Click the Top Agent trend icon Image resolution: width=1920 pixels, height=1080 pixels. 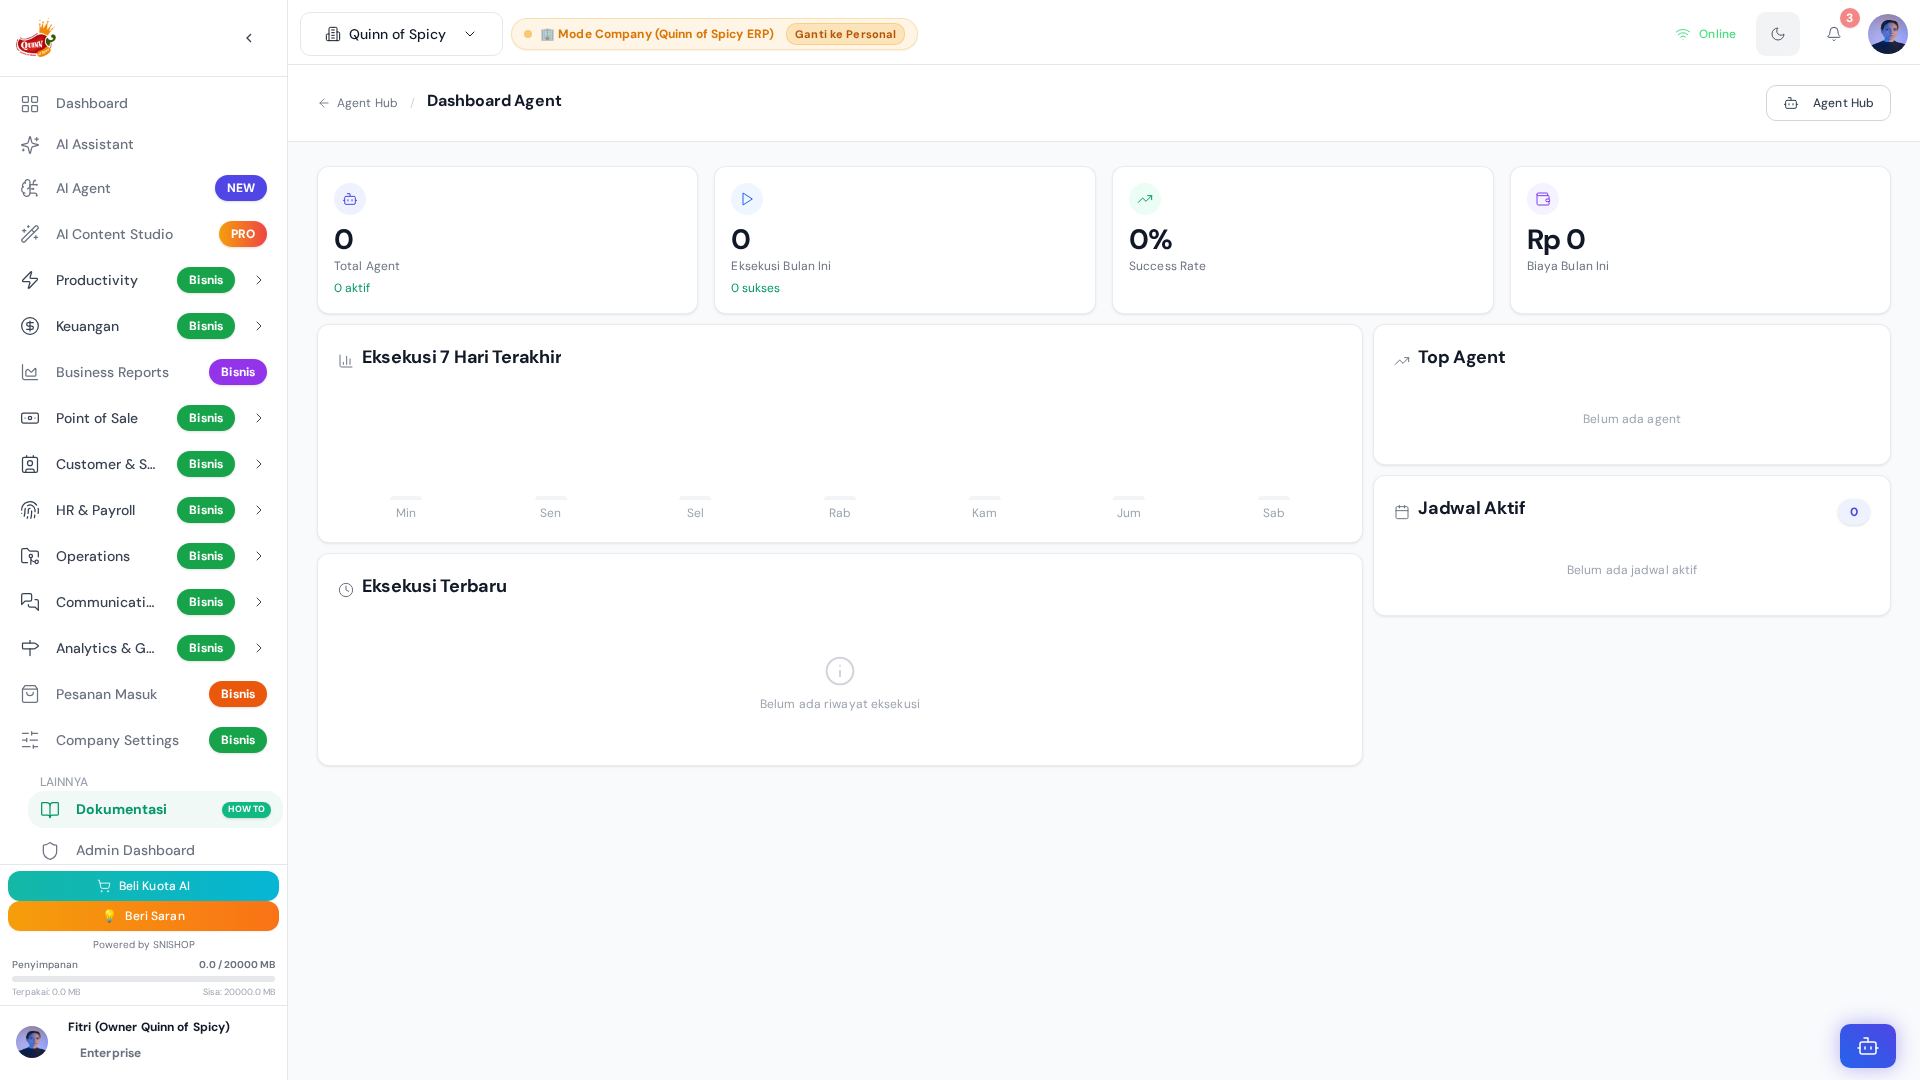tap(1402, 361)
